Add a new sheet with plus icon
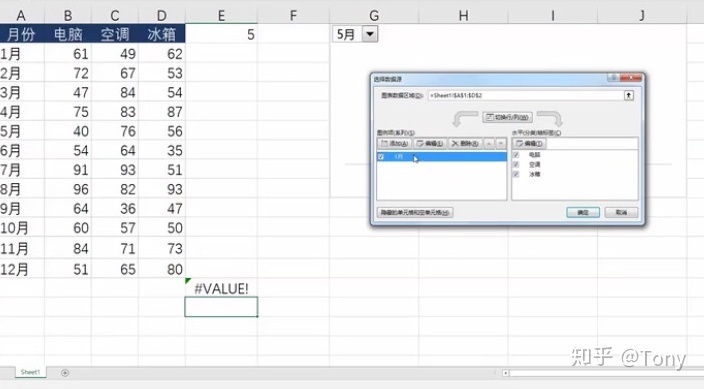The image size is (704, 389). tap(65, 373)
